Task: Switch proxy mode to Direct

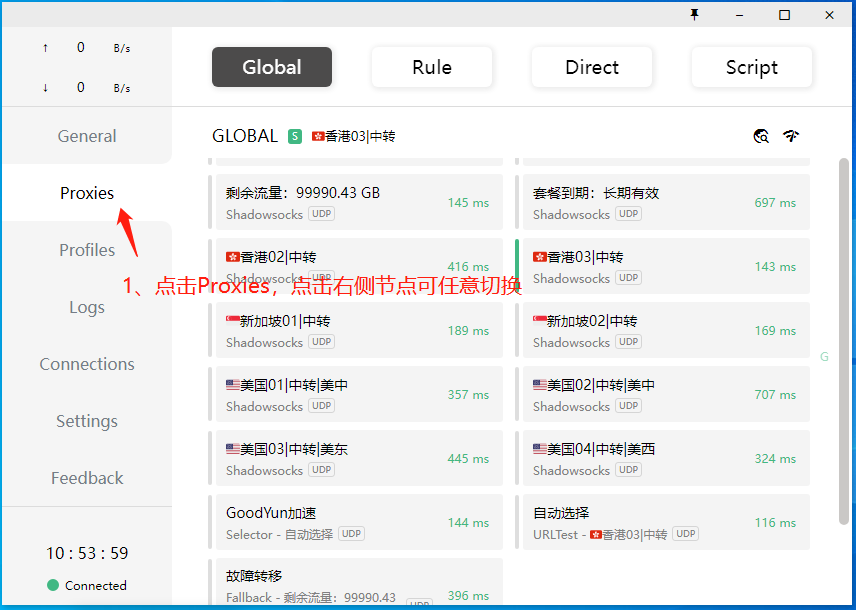Action: click(x=592, y=67)
